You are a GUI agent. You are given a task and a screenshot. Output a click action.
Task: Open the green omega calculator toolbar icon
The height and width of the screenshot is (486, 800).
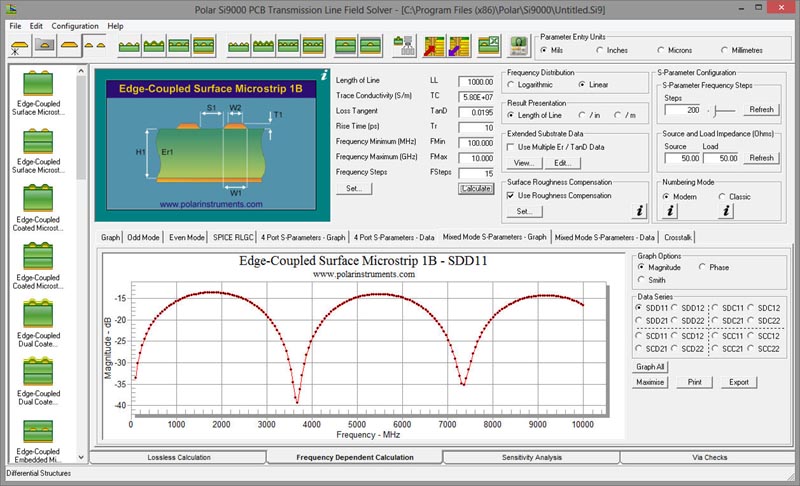tap(518, 46)
